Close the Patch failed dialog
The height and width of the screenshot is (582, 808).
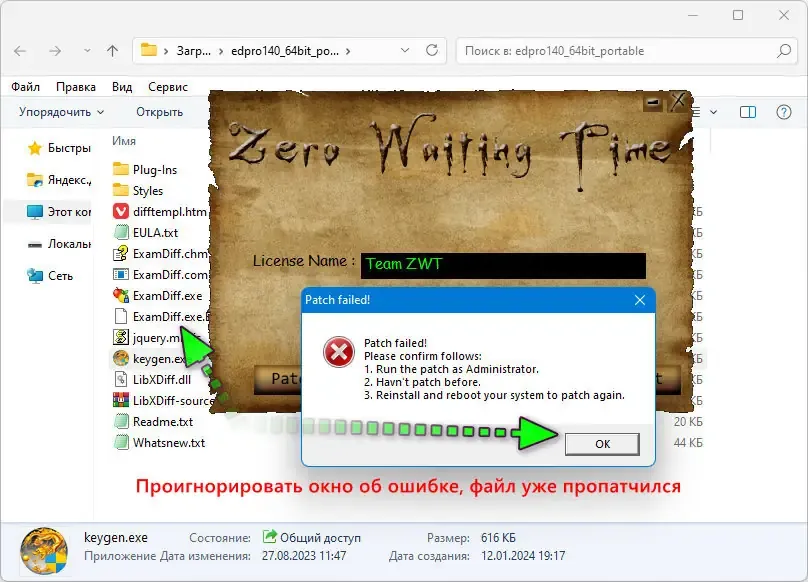(x=639, y=300)
